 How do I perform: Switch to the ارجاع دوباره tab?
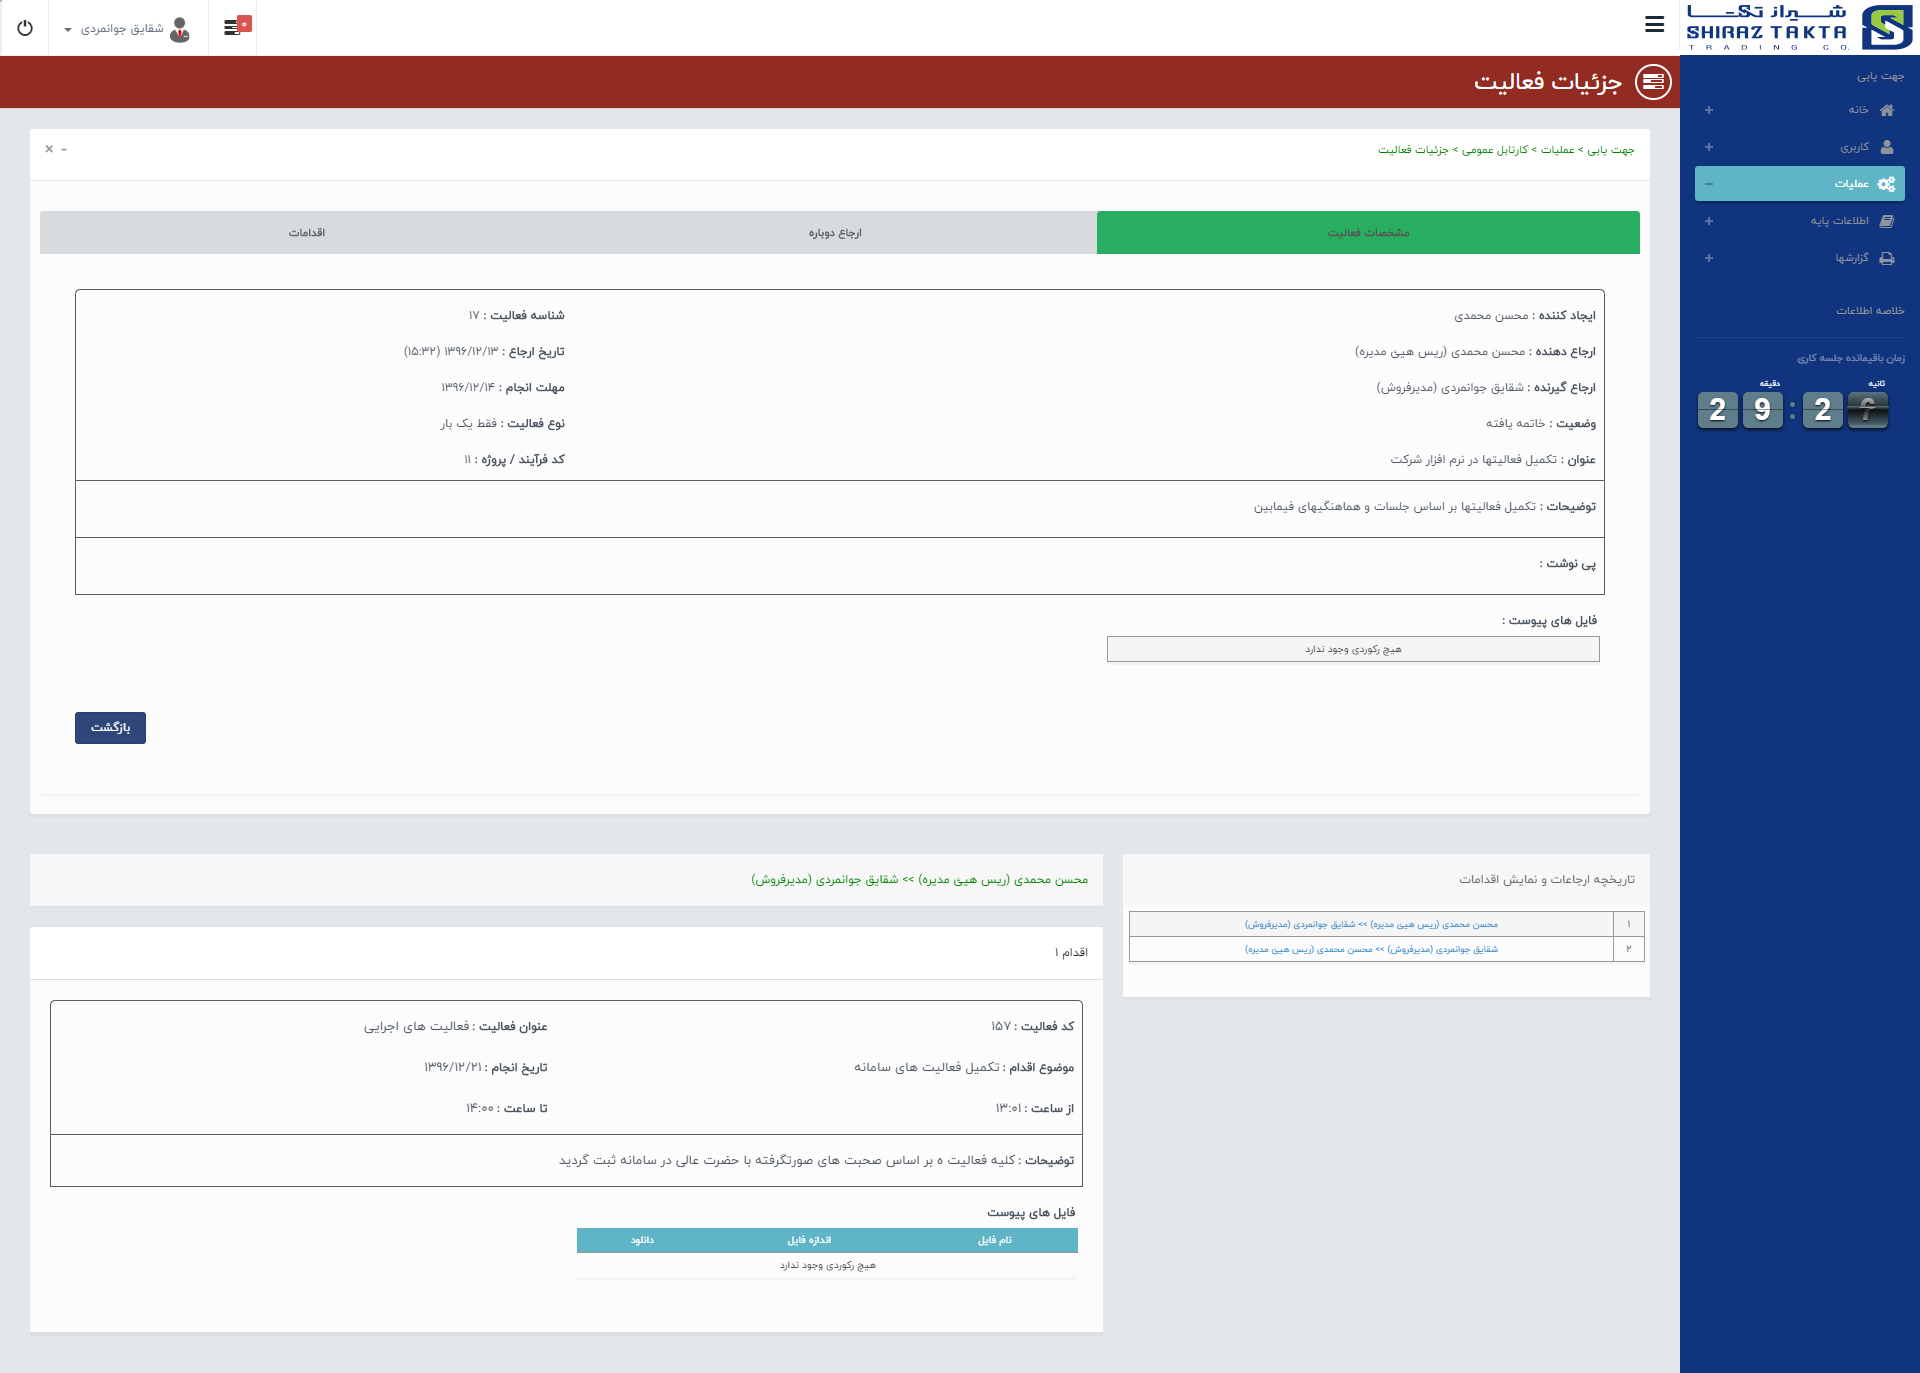pyautogui.click(x=835, y=232)
